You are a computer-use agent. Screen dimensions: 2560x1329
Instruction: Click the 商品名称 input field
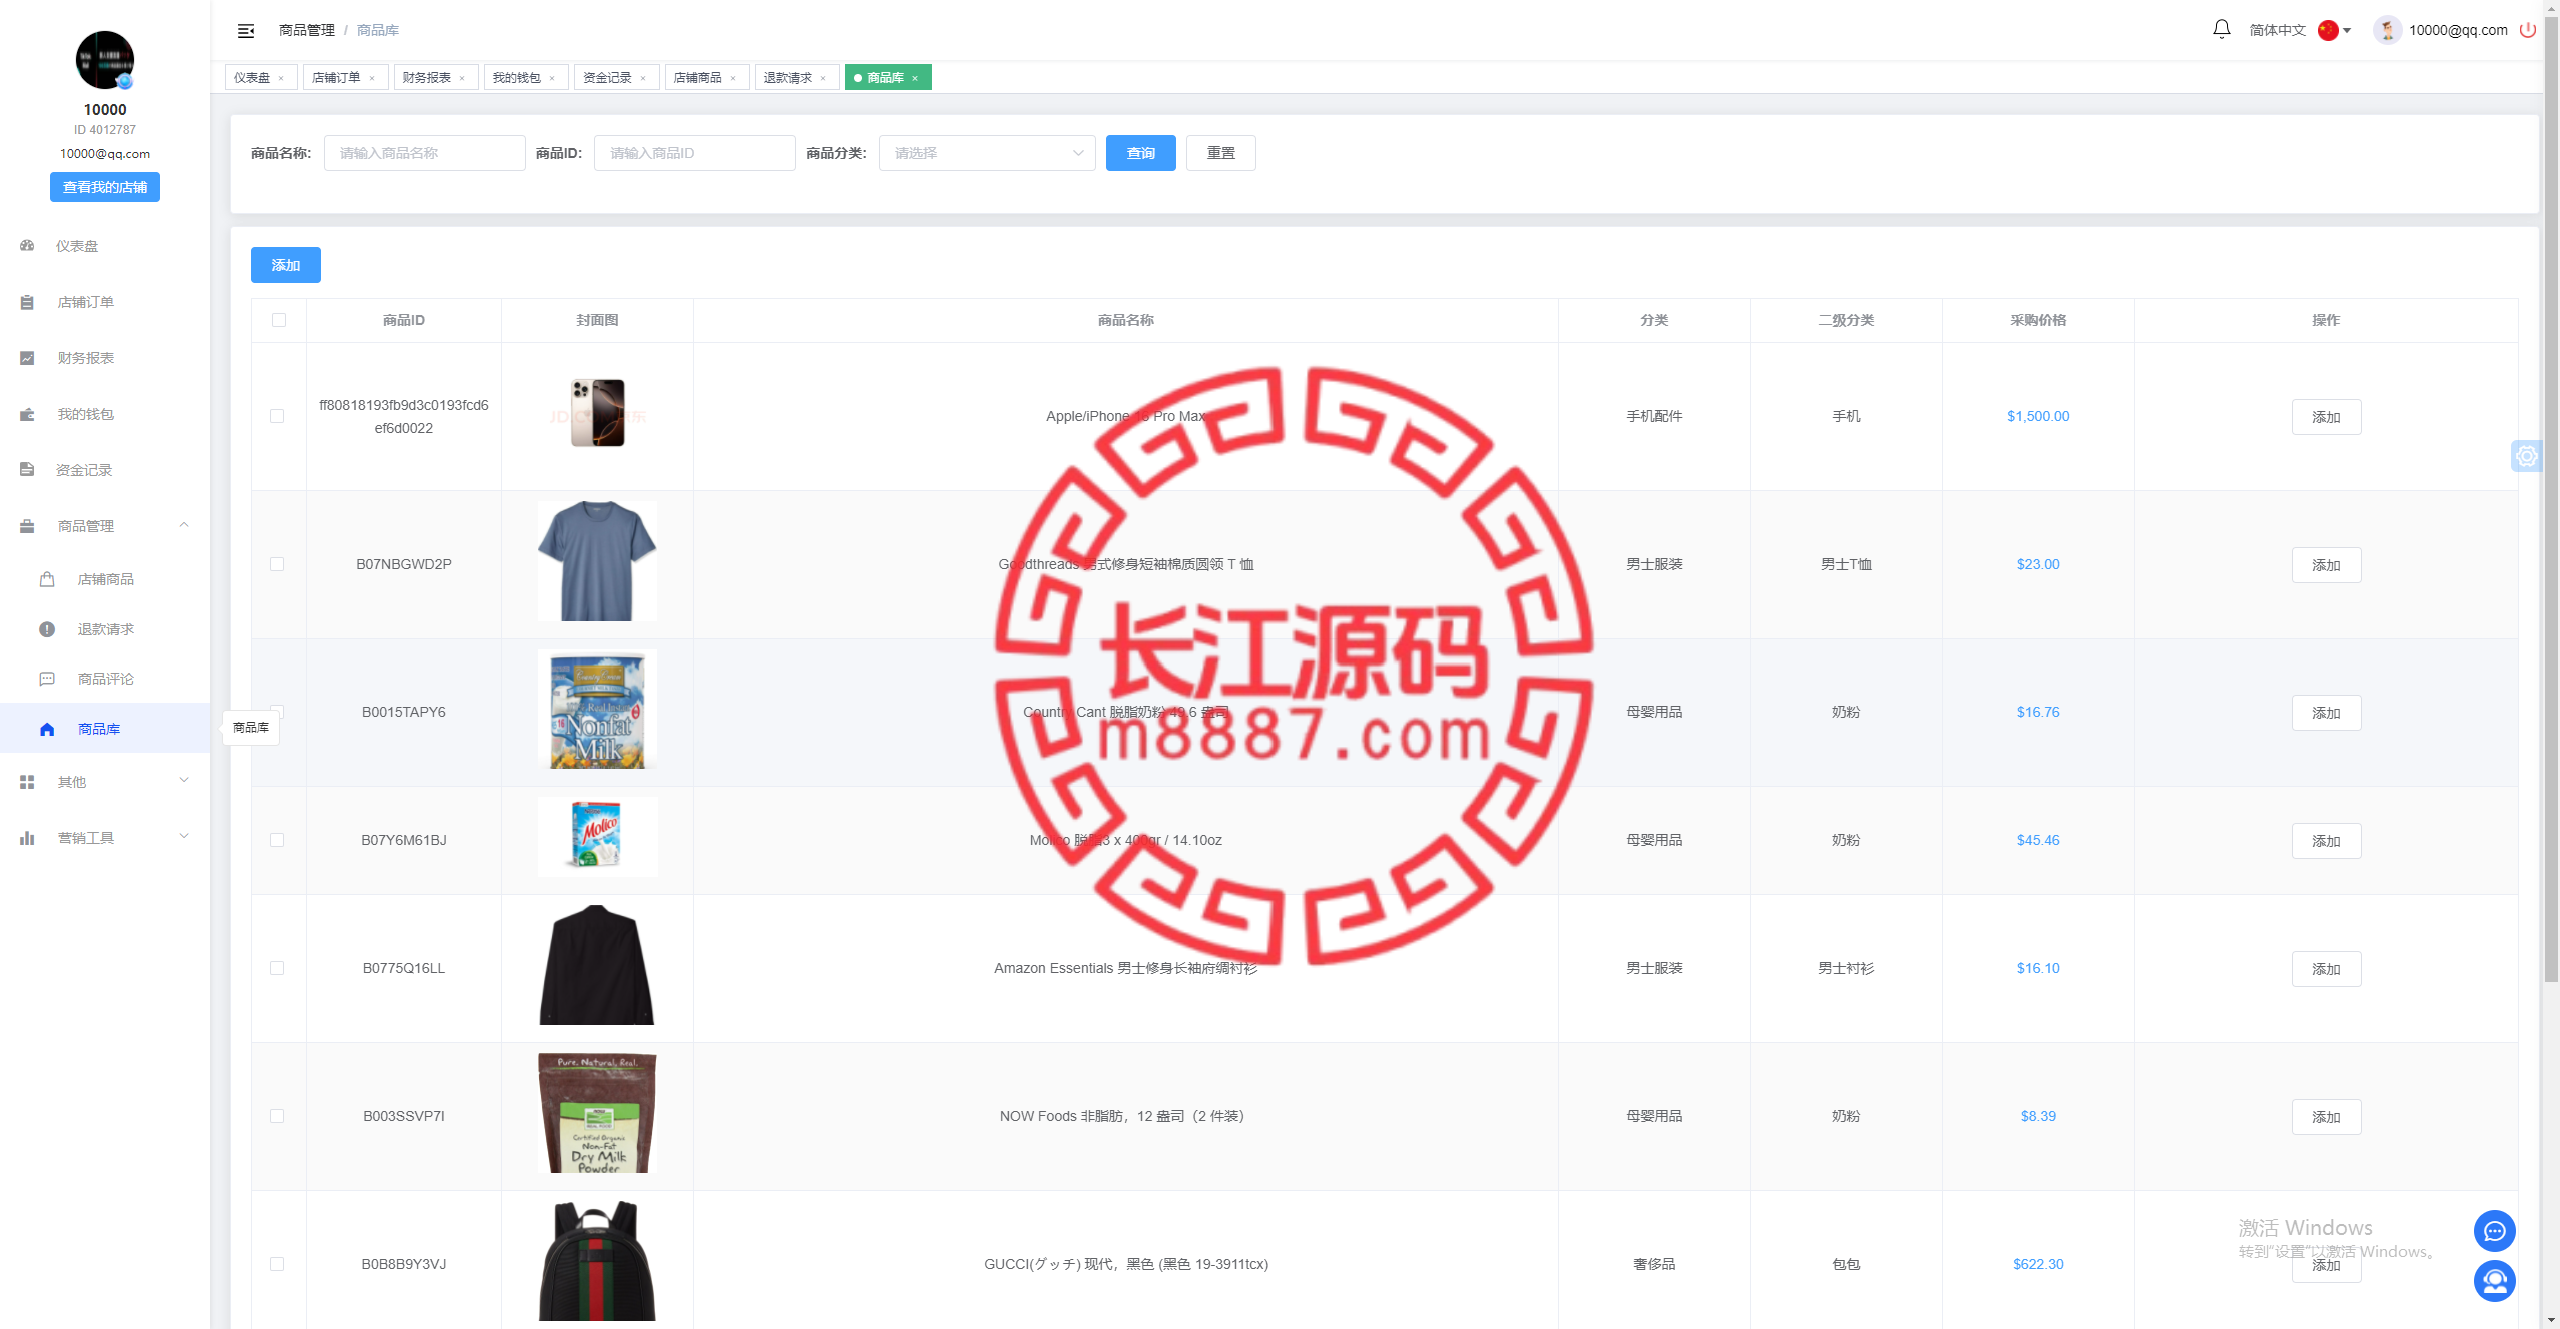click(x=425, y=153)
